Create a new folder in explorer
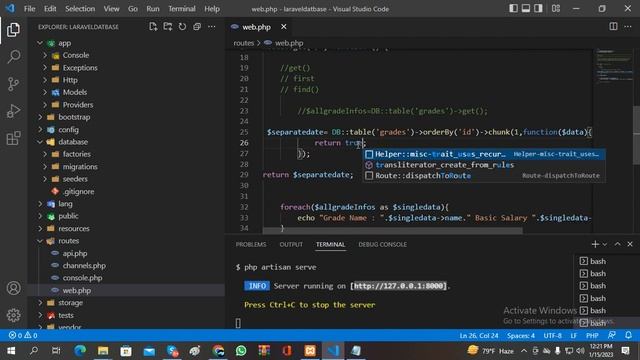 (168, 27)
